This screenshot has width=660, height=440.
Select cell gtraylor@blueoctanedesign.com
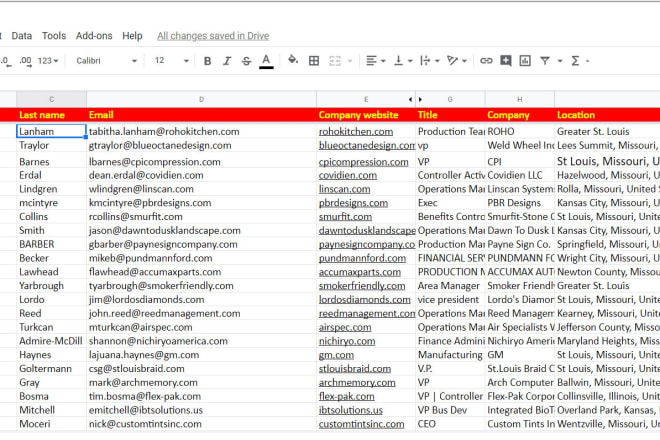201,146
